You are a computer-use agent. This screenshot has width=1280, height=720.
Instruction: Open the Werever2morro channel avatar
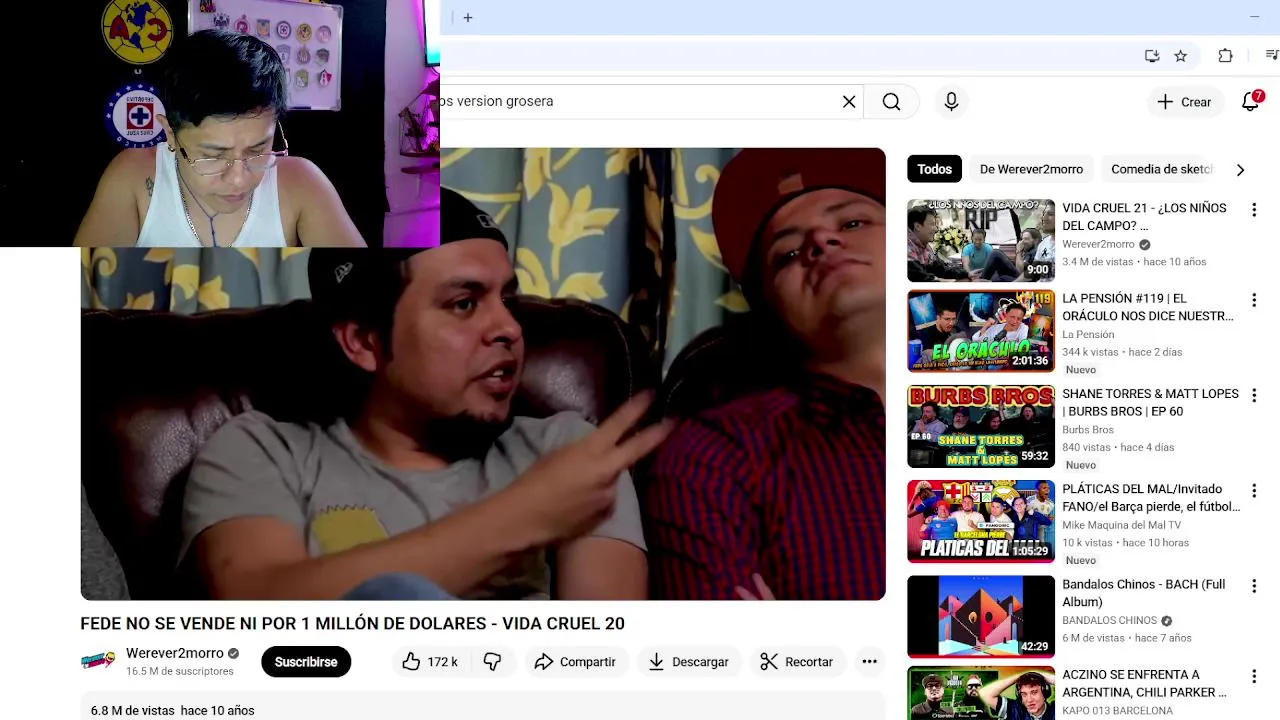[x=98, y=661]
